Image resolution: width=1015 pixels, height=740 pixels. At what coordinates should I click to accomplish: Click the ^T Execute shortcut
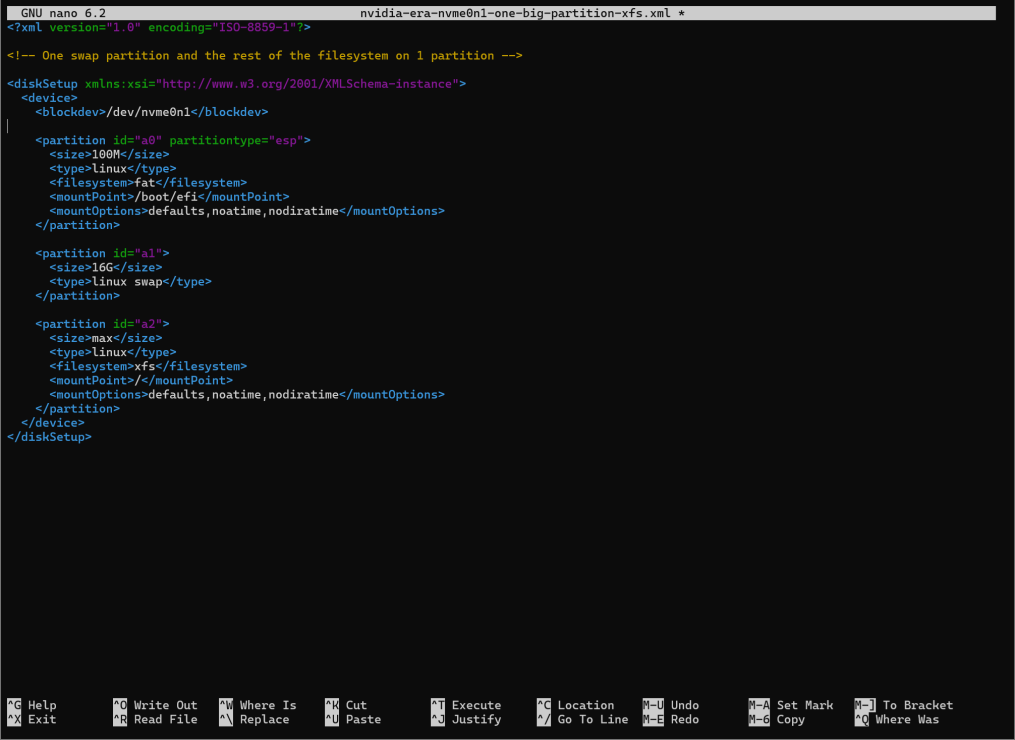pyautogui.click(x=466, y=705)
